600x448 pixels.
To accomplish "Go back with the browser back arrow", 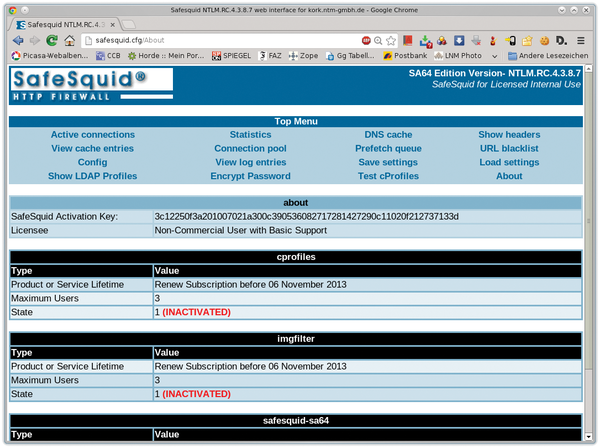I will click(18, 40).
